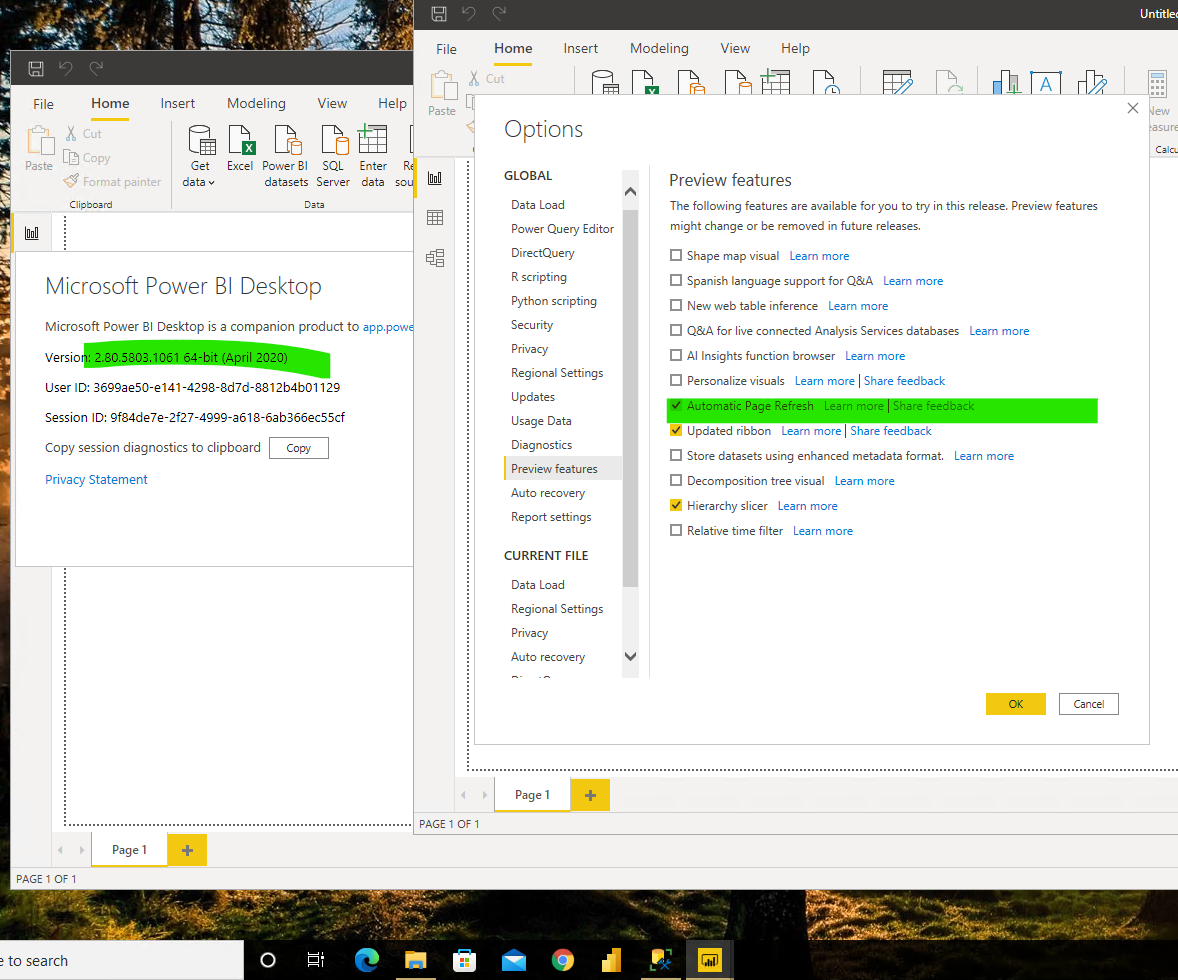Open Microsoft Edge from taskbar
1178x980 pixels.
coord(367,960)
